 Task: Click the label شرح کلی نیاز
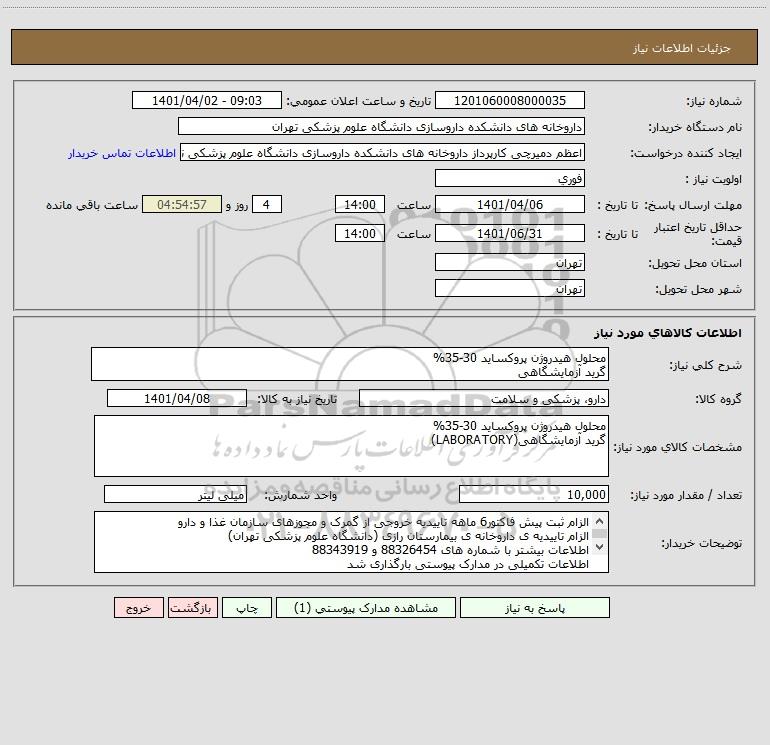click(706, 365)
